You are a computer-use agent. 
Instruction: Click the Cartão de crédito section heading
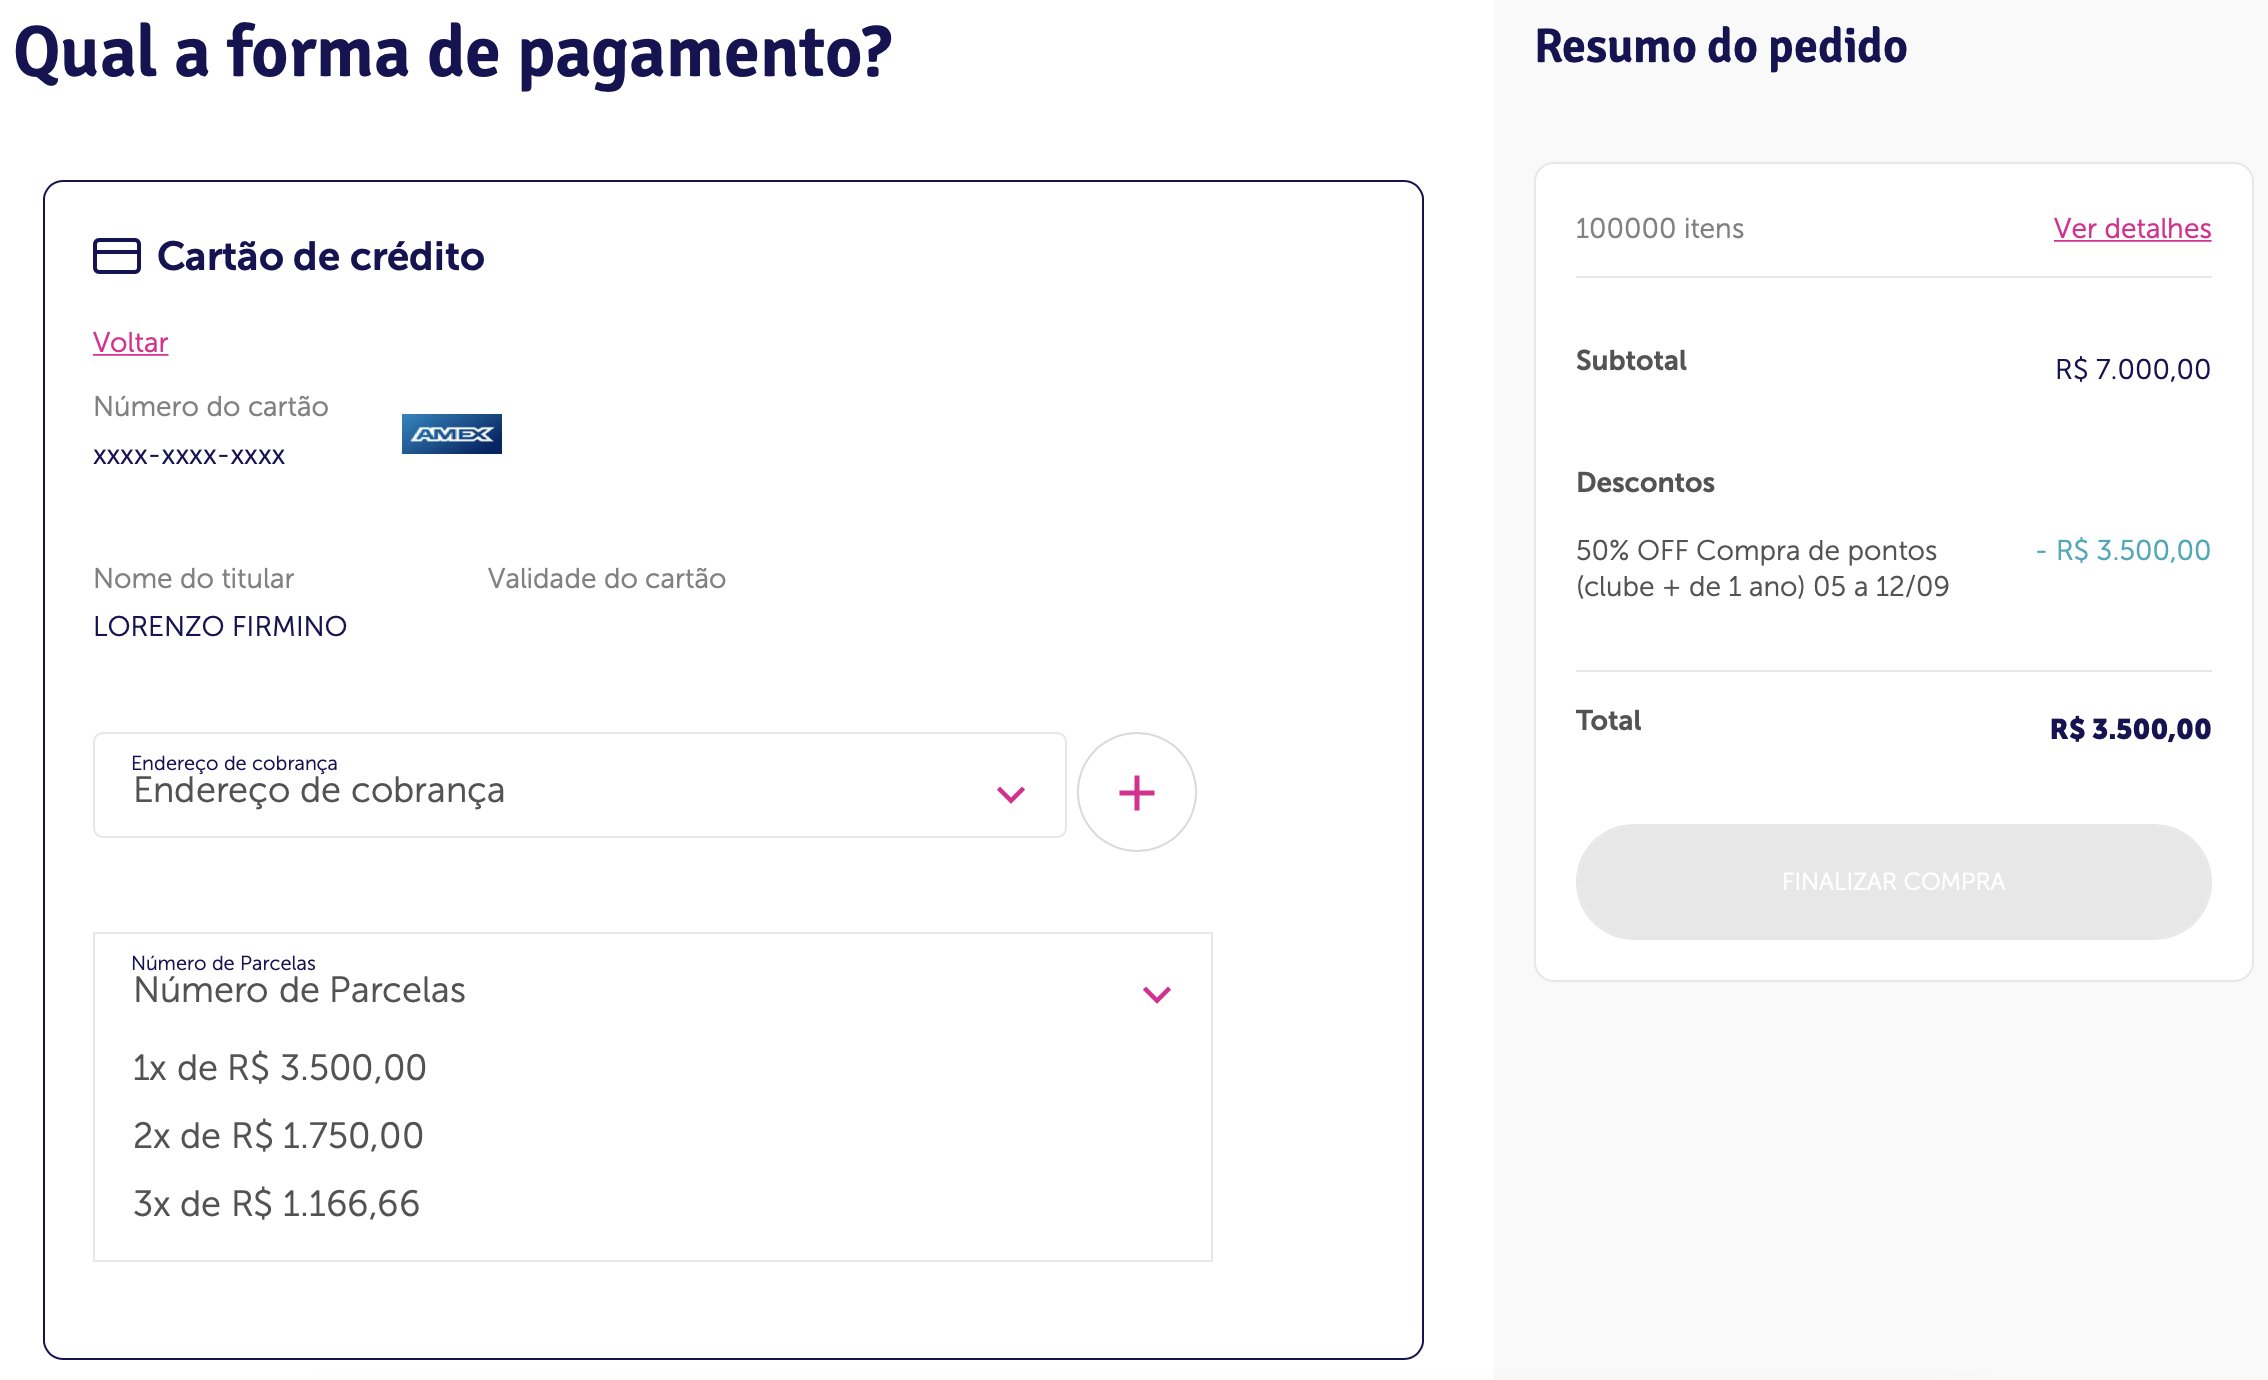pos(321,256)
